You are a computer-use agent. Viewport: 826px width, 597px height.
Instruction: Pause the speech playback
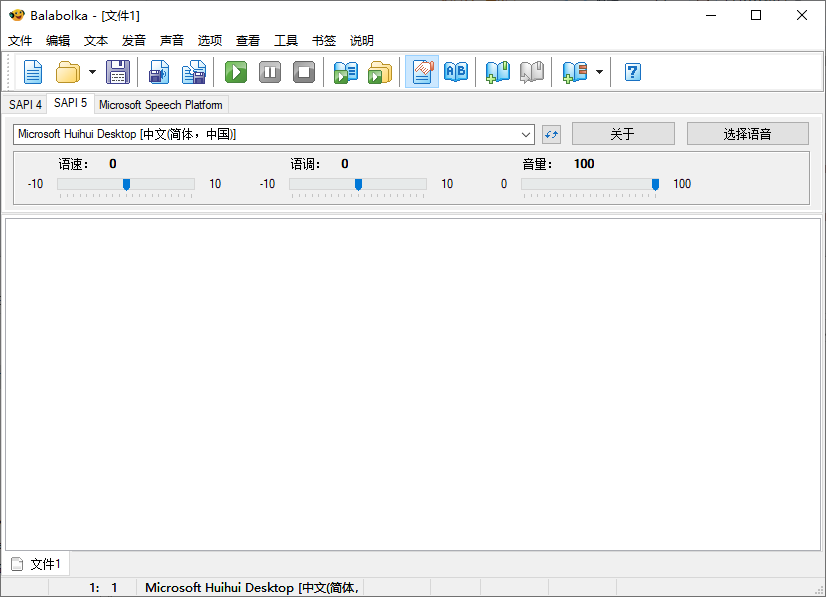point(270,72)
